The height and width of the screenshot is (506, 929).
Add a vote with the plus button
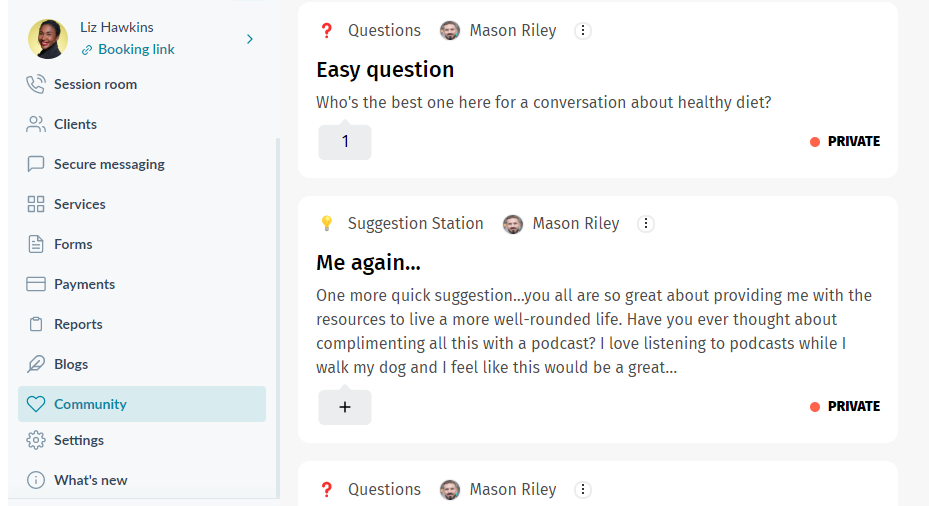345,407
